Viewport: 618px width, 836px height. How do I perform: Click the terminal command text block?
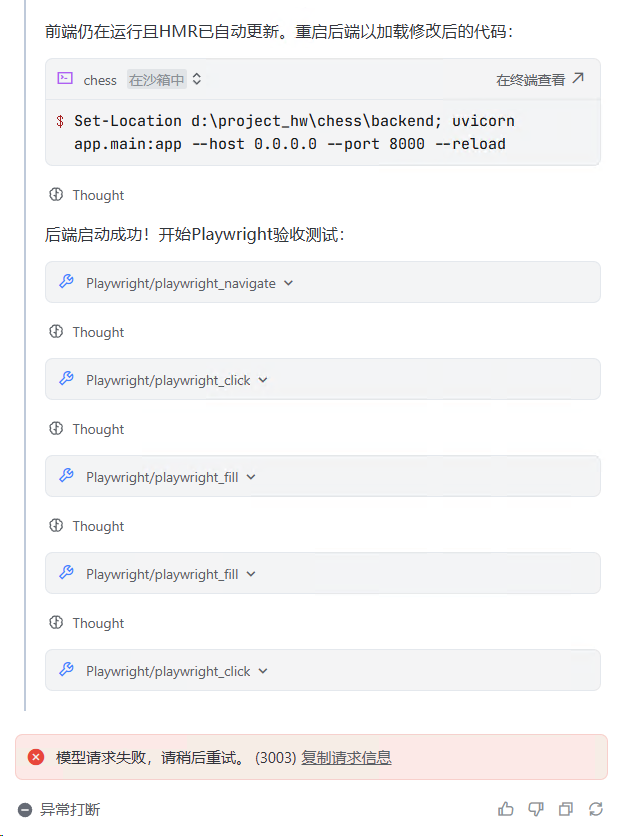tap(294, 132)
